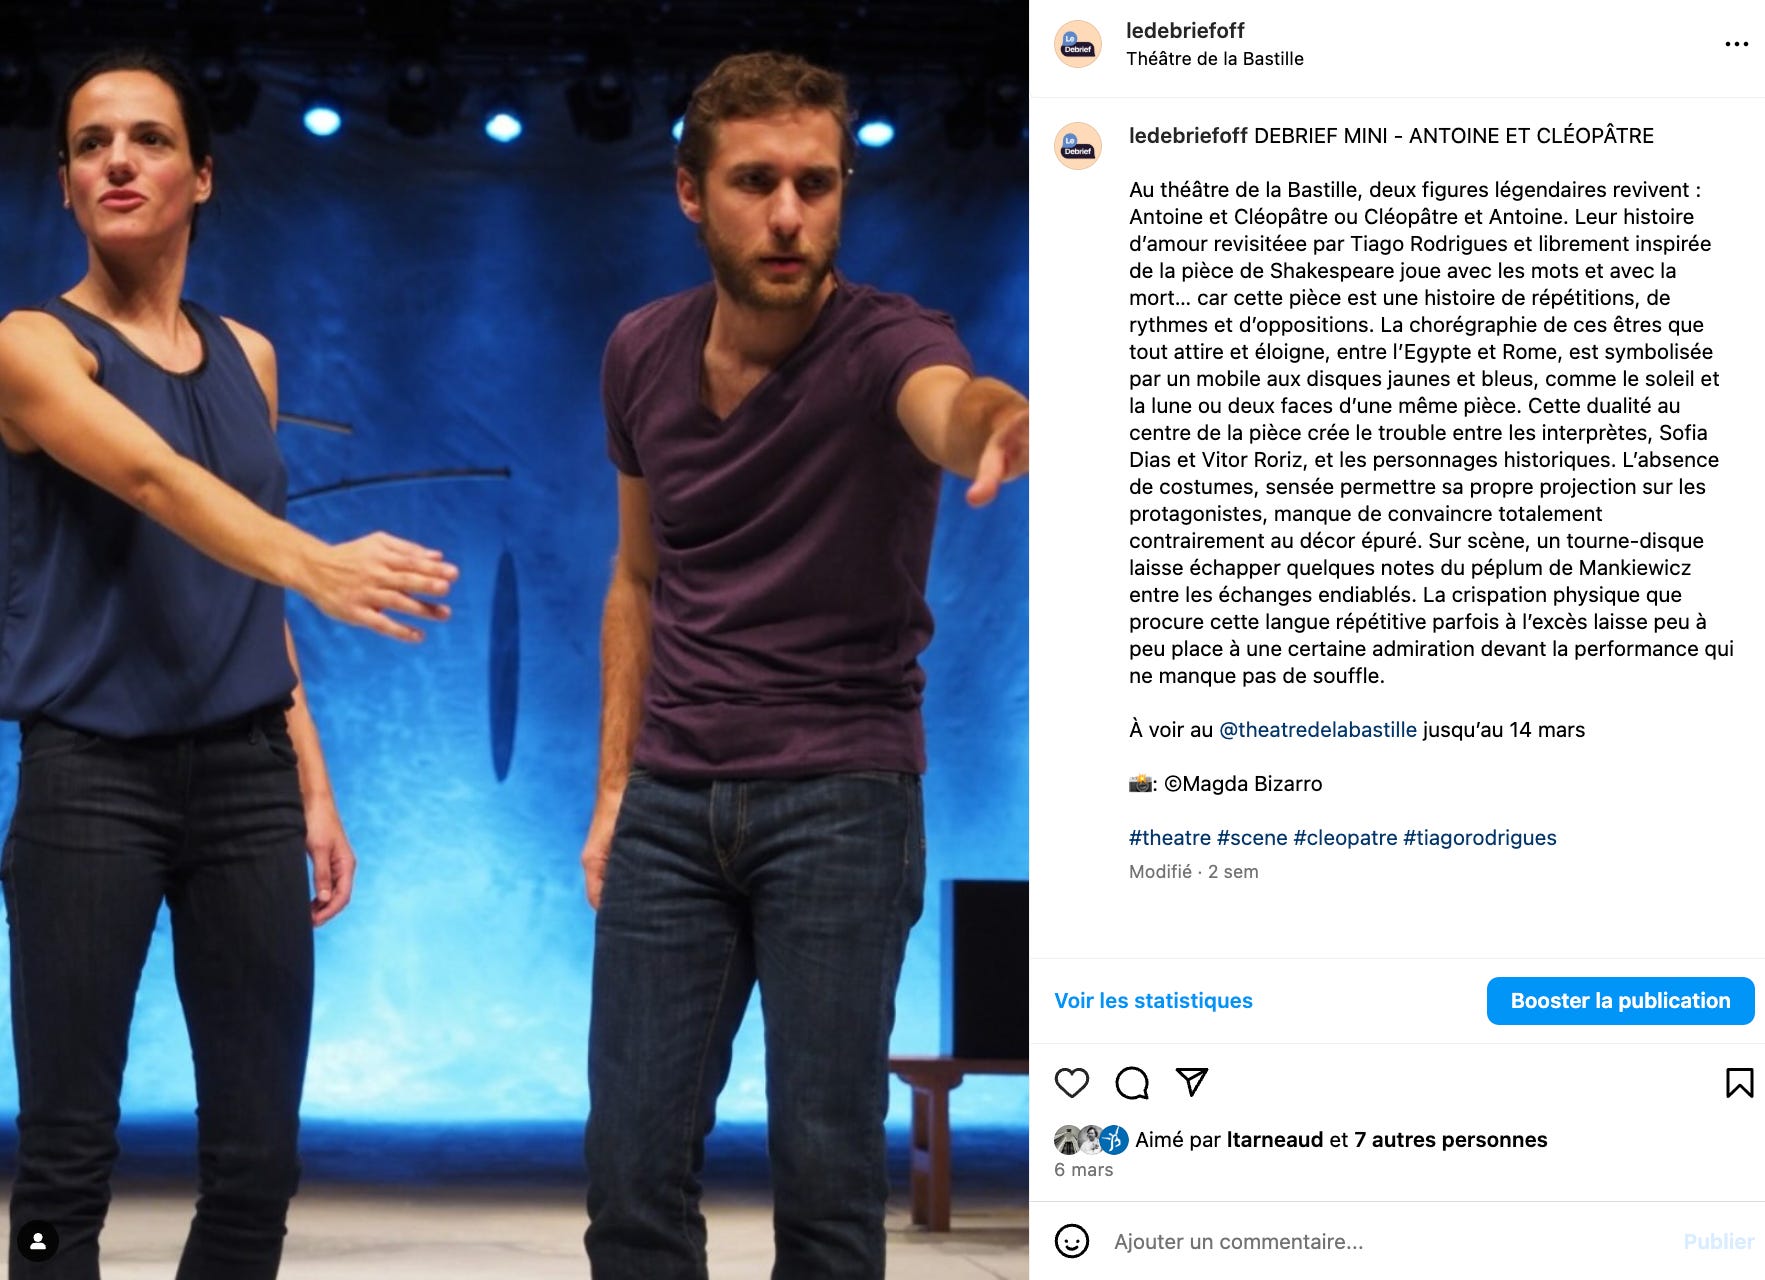Save the post with the bookmark icon

click(1739, 1083)
